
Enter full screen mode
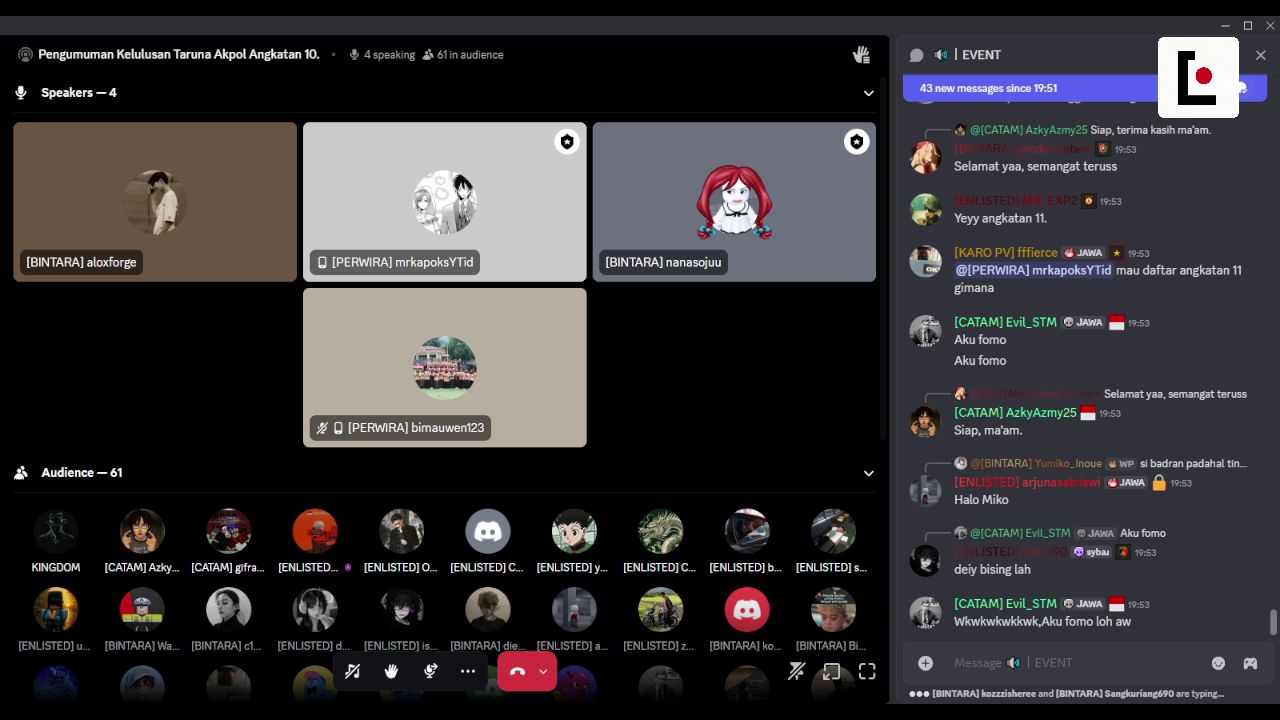point(867,671)
